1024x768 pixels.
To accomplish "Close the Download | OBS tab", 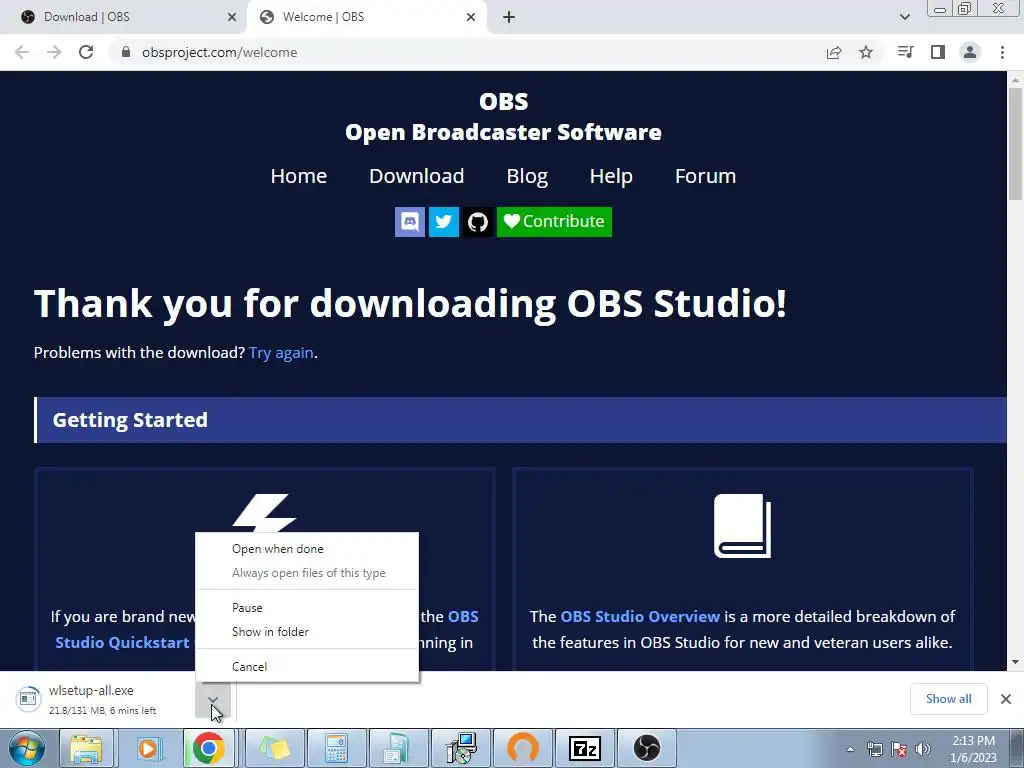I will coord(232,18).
